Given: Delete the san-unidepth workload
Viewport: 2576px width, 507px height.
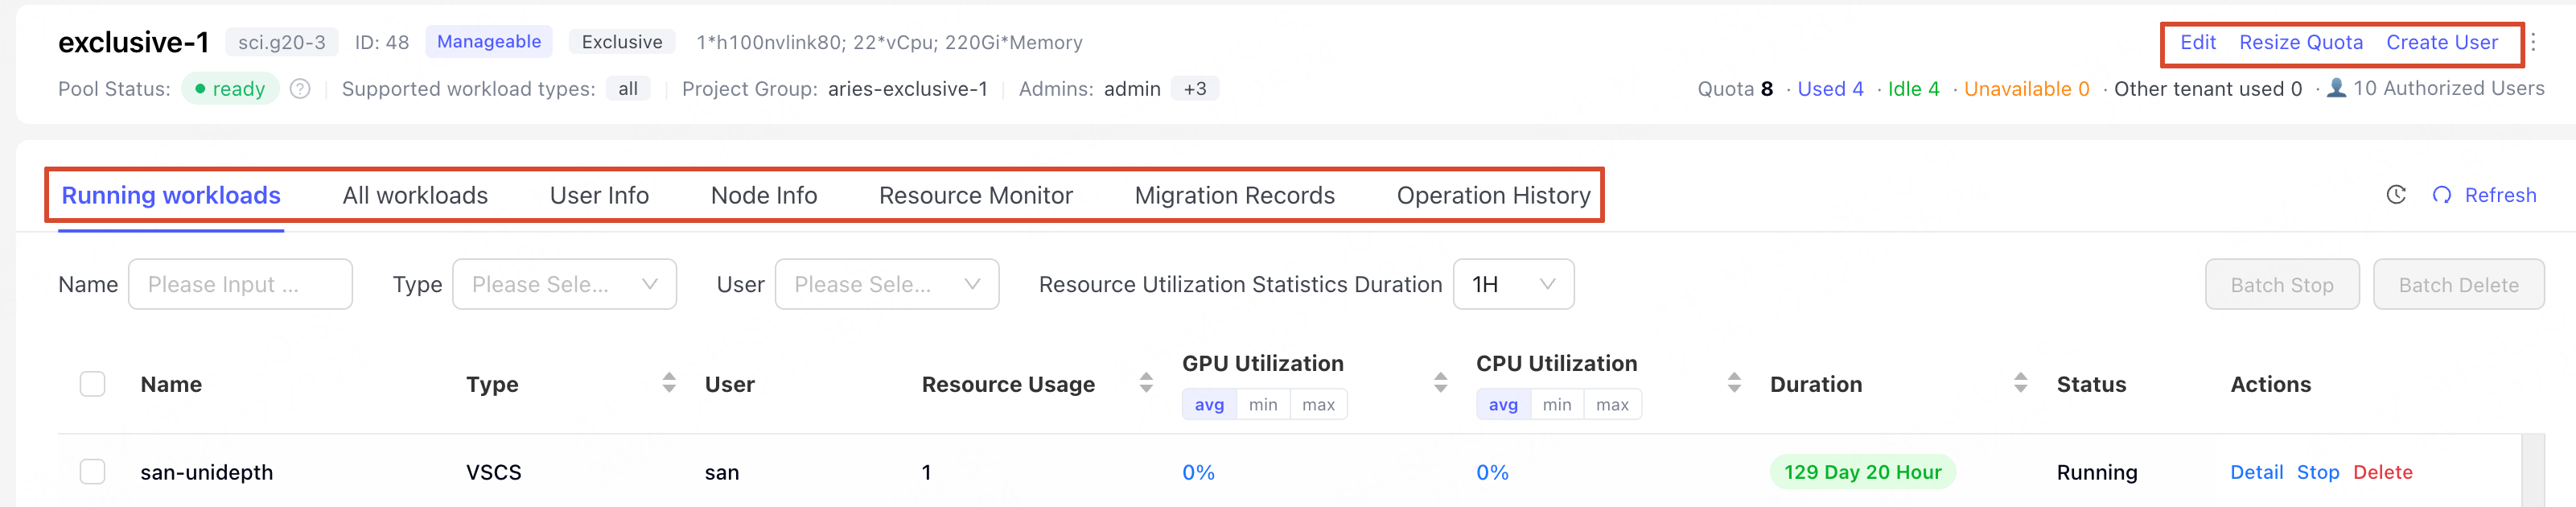Looking at the screenshot, I should point(2382,472).
